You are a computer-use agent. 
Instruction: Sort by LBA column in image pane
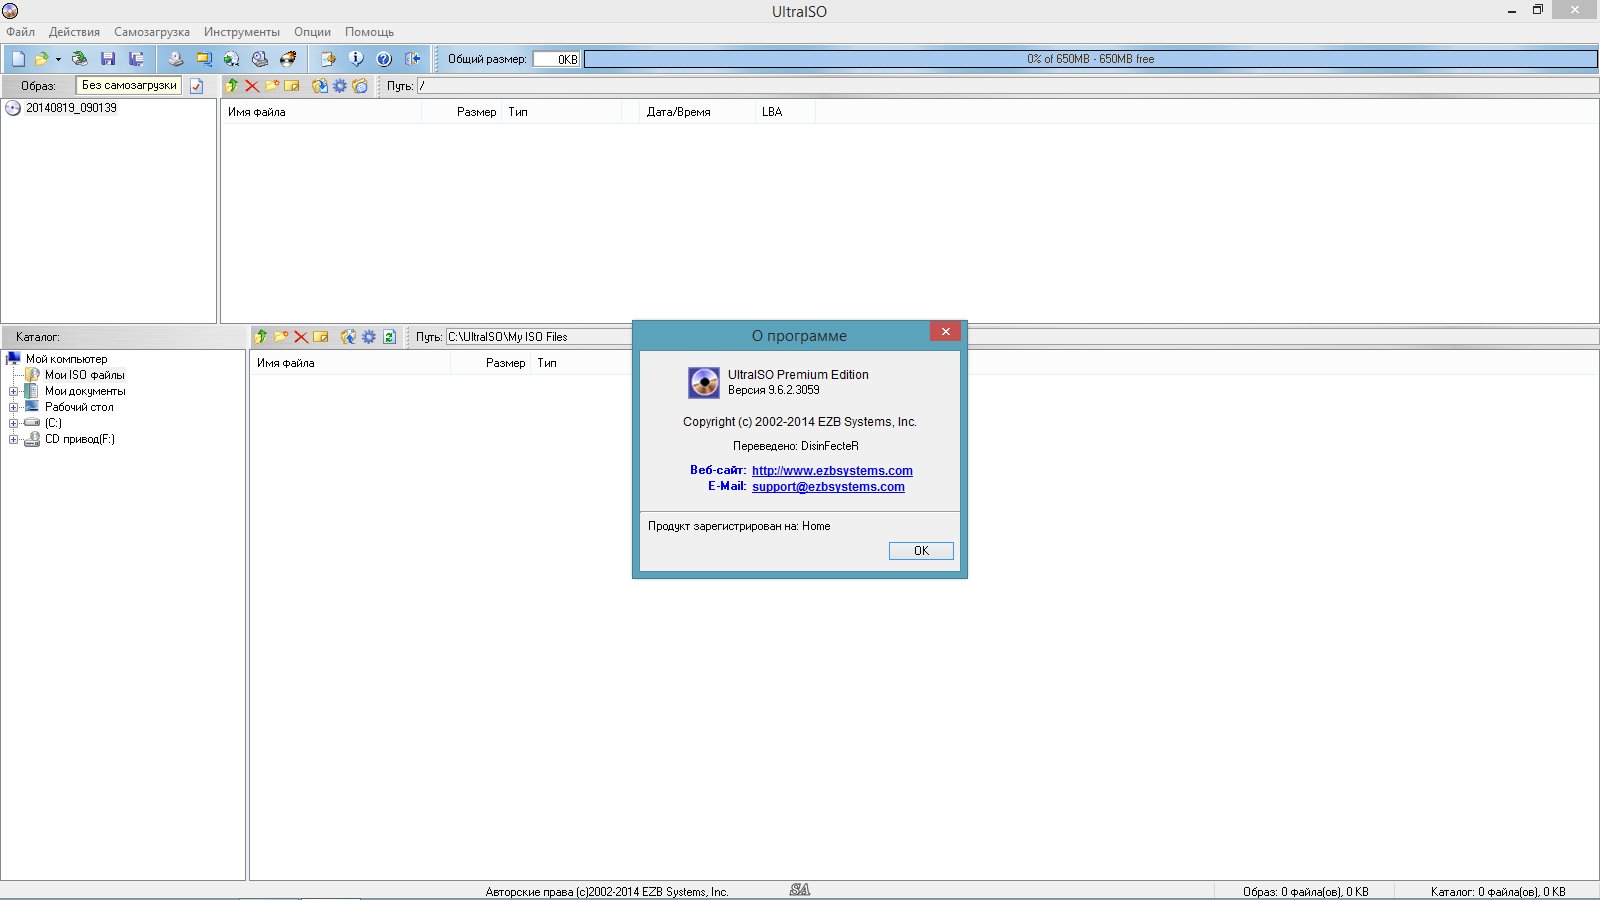(785, 112)
